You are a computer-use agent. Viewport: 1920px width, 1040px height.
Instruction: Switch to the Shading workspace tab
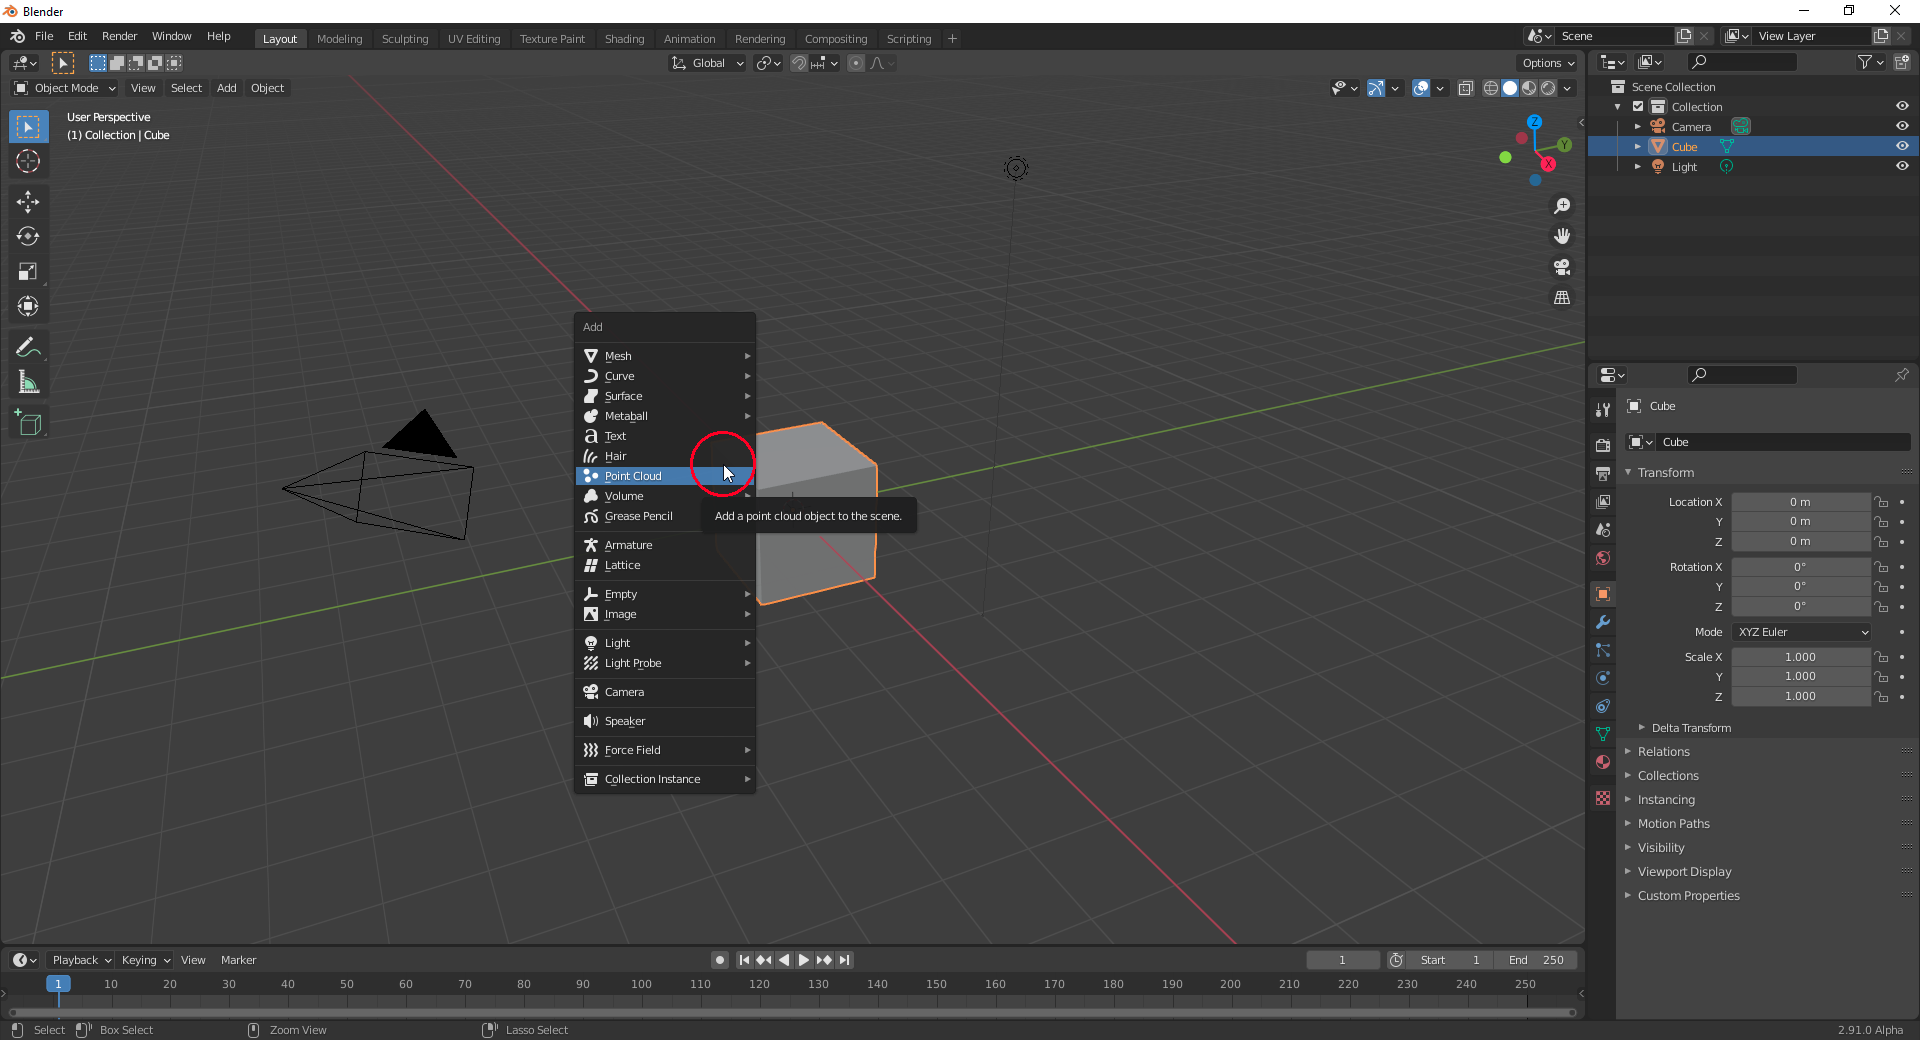[x=624, y=38]
